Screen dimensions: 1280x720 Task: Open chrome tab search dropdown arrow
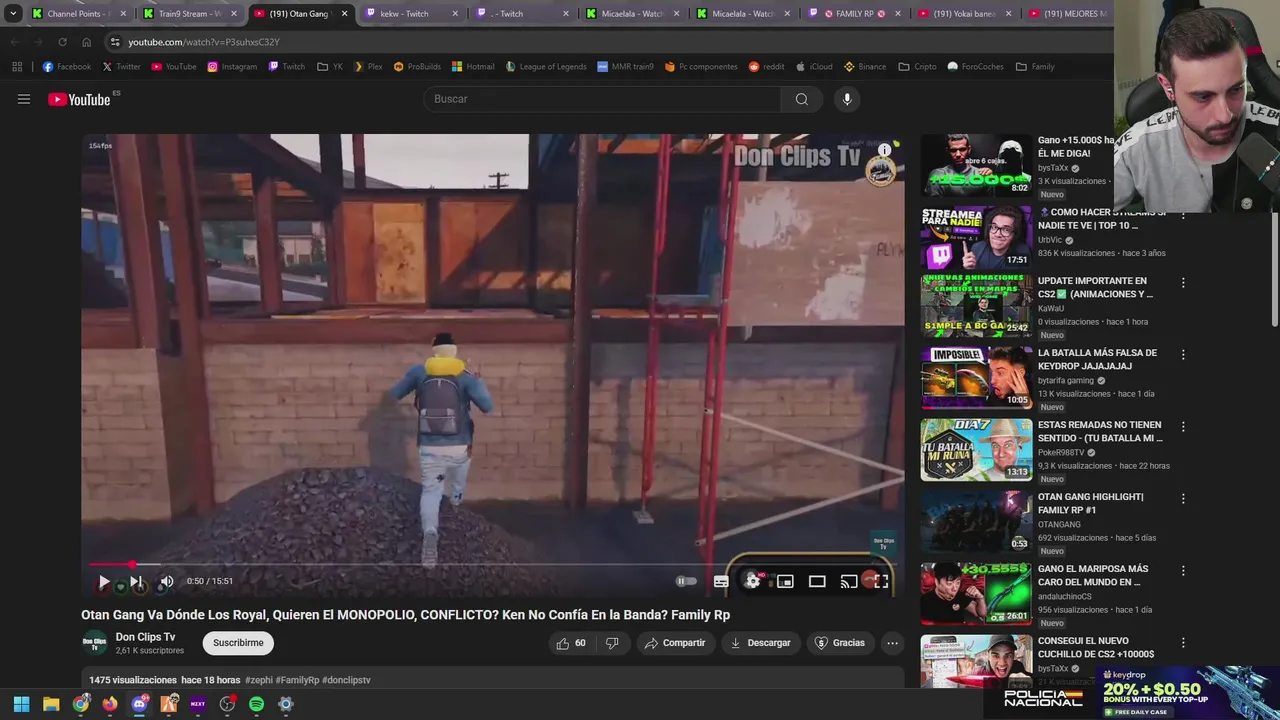pos(13,14)
